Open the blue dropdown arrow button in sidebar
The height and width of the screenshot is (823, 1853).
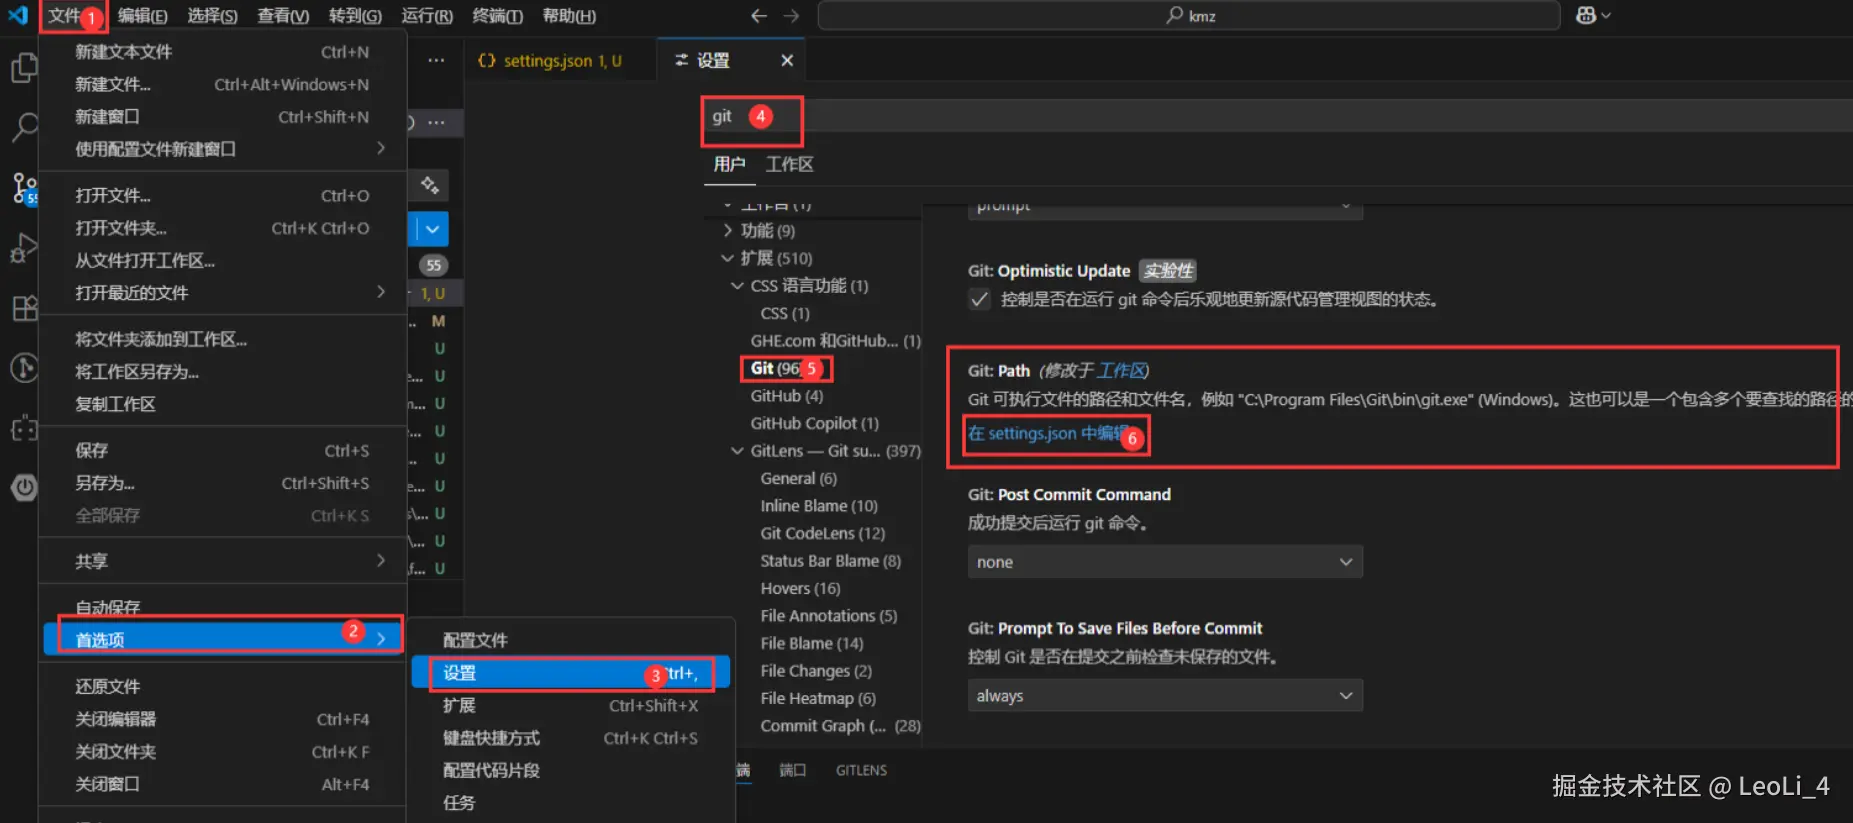[x=432, y=229]
